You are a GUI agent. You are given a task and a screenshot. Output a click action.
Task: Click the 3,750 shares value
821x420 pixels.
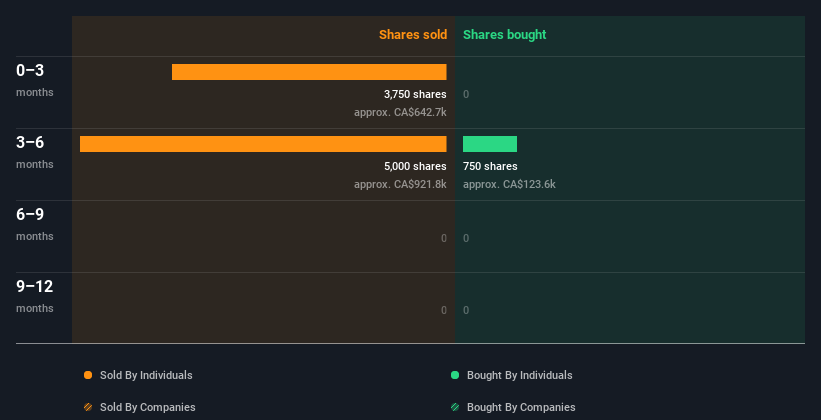pos(415,94)
